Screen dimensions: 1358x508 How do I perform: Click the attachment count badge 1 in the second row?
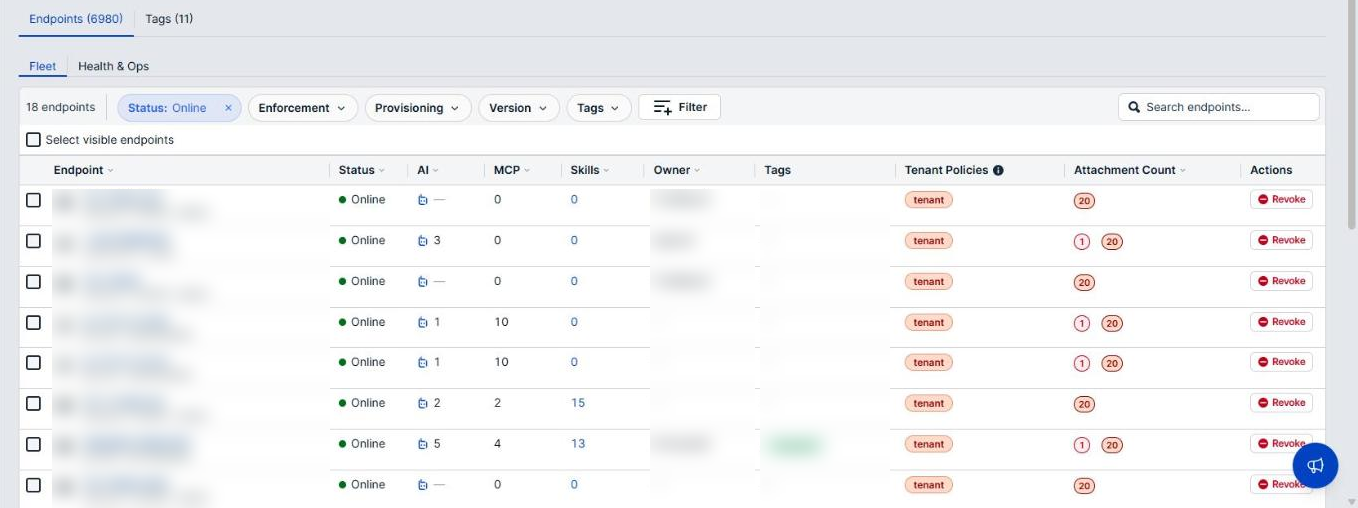click(x=1081, y=241)
